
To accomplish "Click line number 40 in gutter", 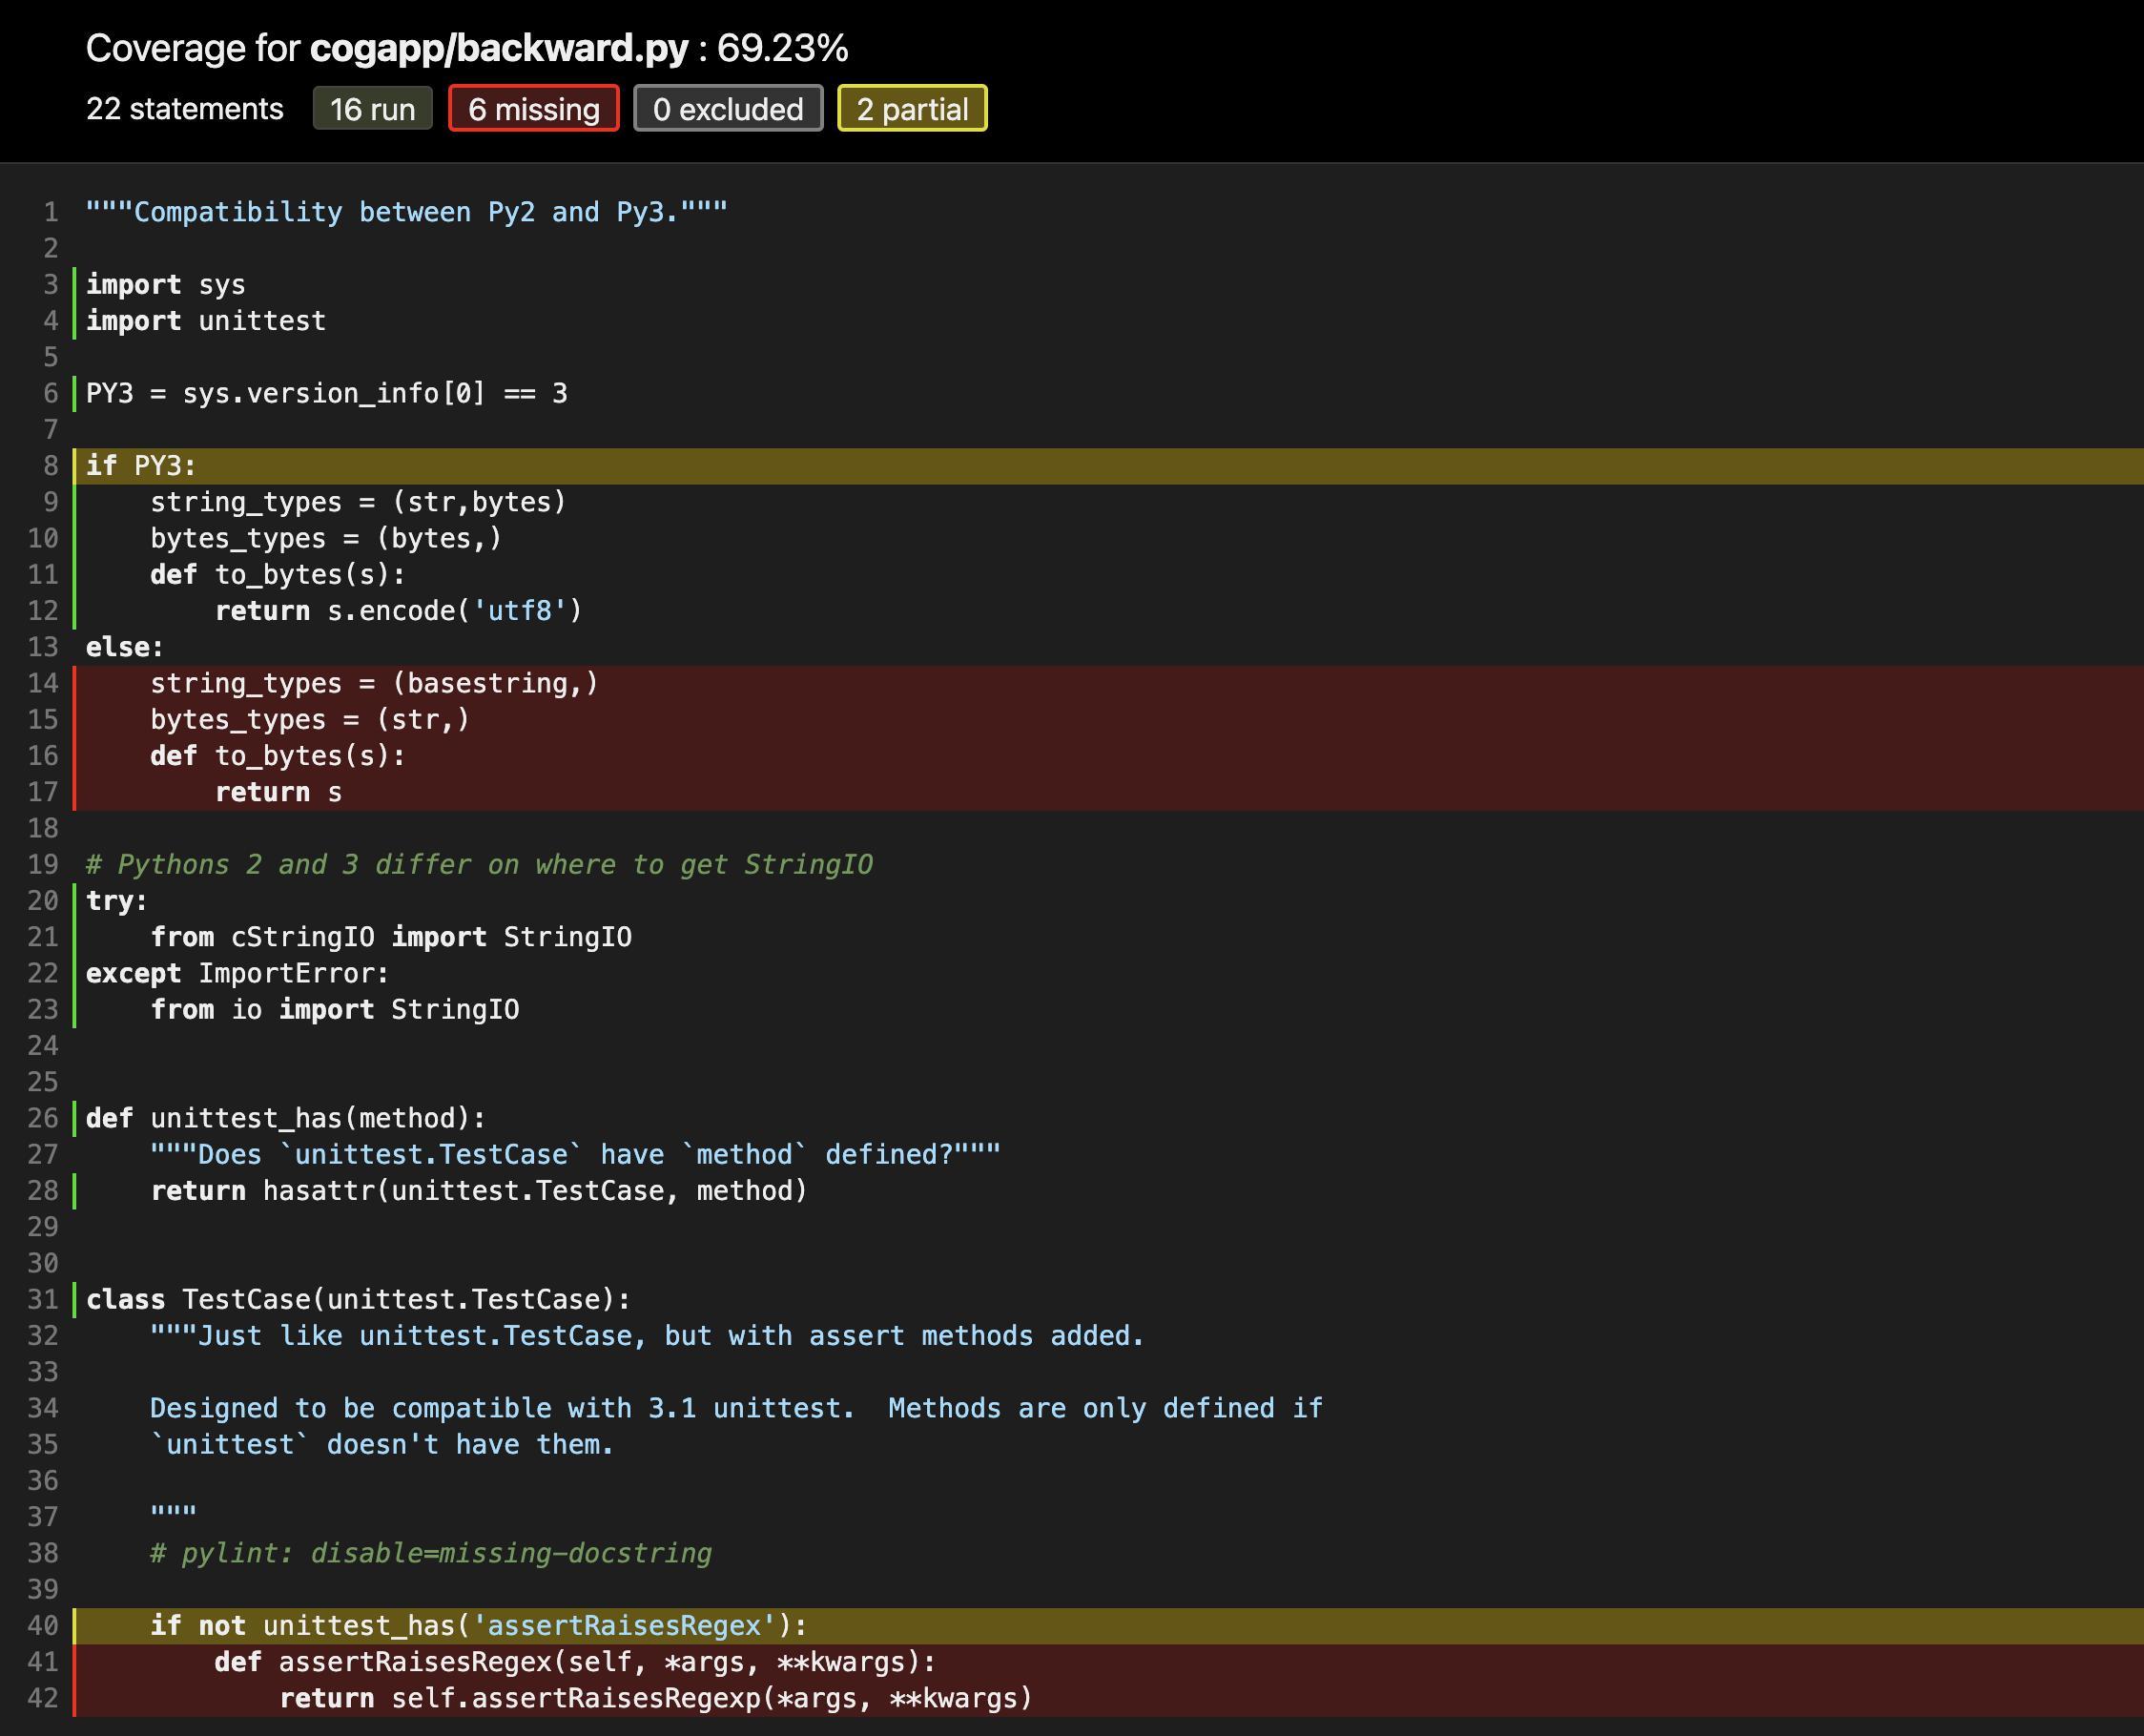I will pyautogui.click(x=43, y=1626).
